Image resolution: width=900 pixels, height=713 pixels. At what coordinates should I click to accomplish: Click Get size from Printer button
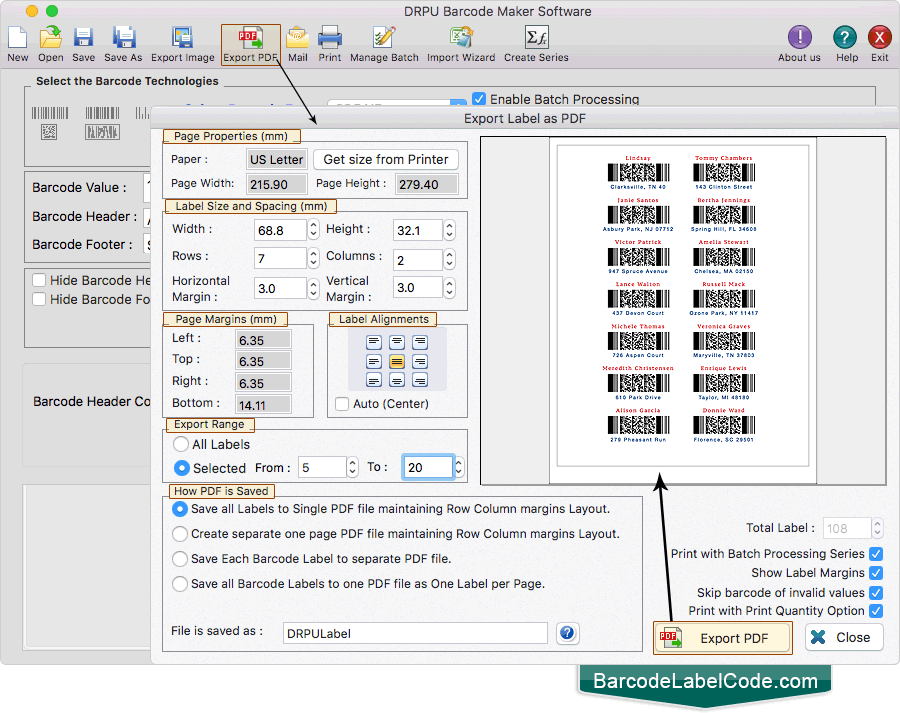[386, 160]
